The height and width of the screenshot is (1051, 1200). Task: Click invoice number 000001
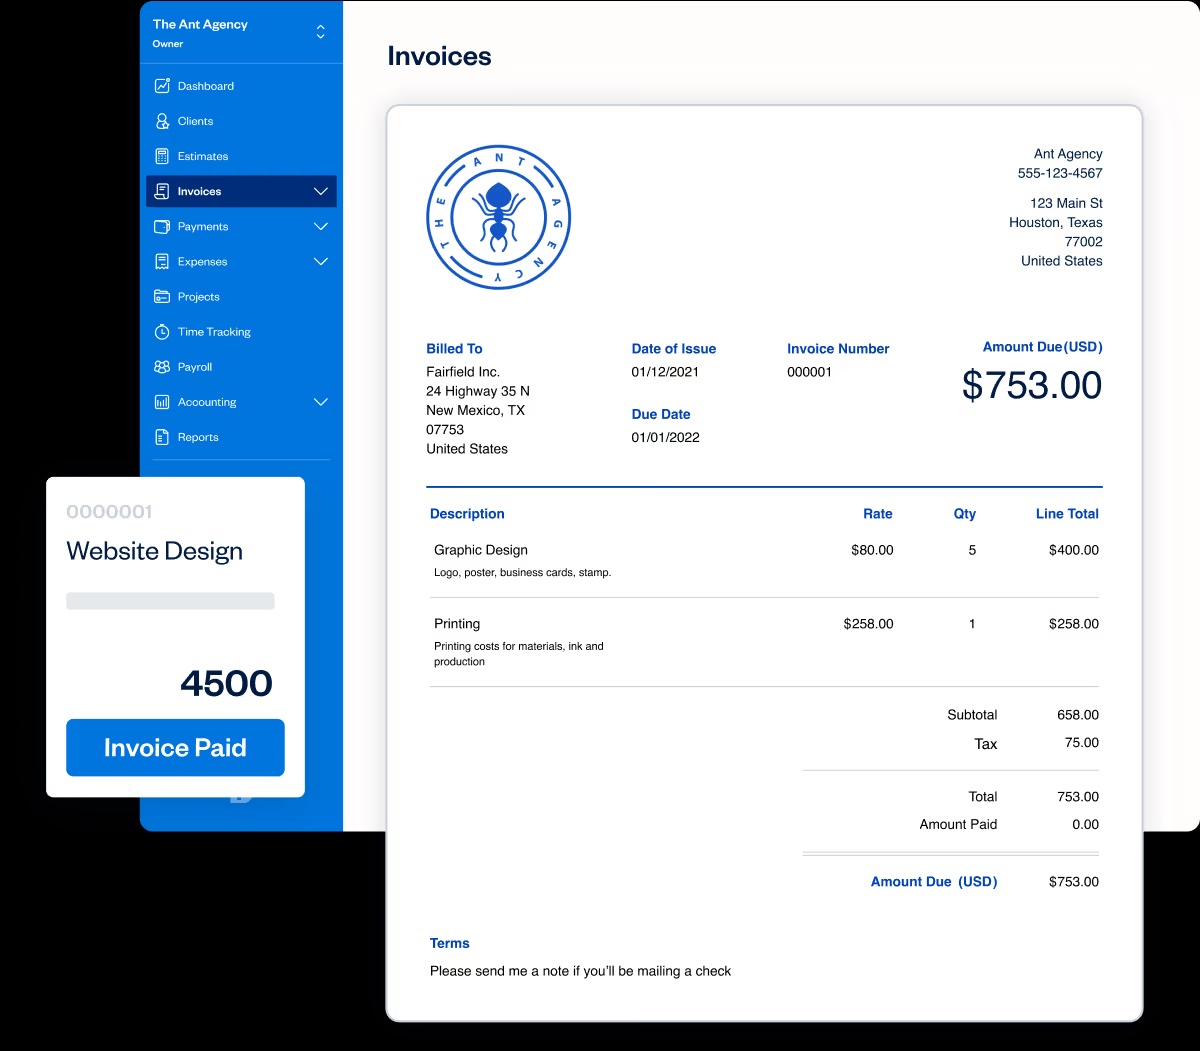point(809,372)
